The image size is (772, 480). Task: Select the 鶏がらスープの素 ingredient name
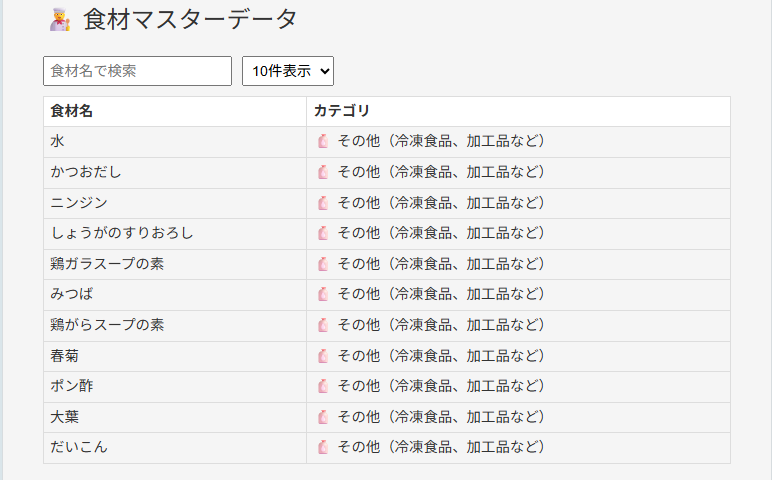[x=107, y=325]
